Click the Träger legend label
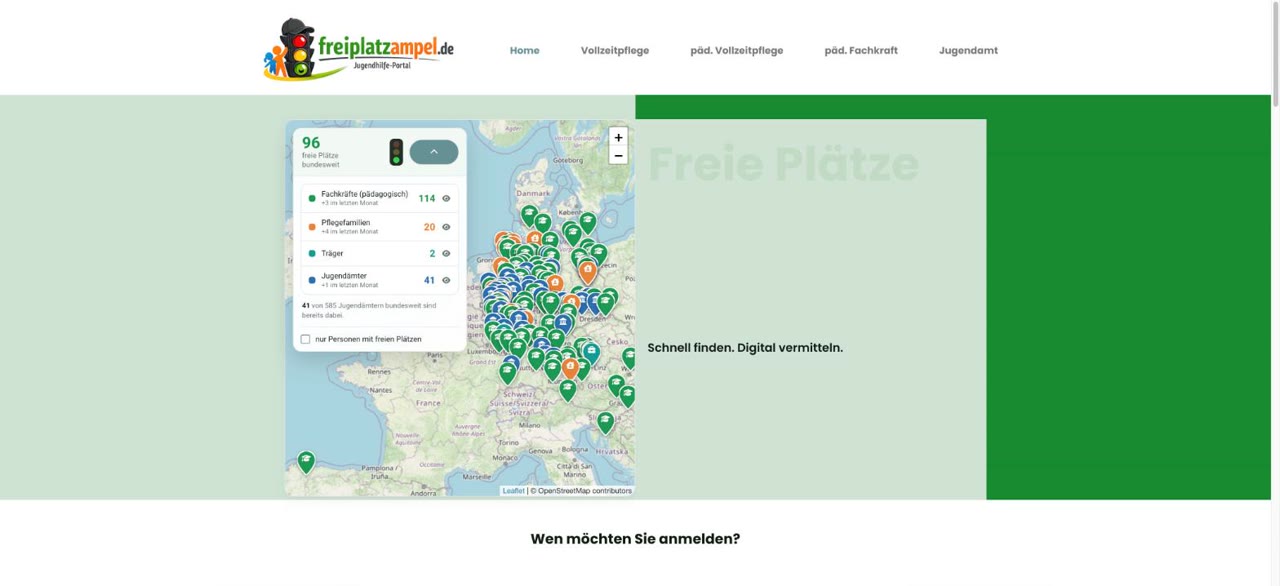The width and height of the screenshot is (1280, 586). (x=332, y=254)
